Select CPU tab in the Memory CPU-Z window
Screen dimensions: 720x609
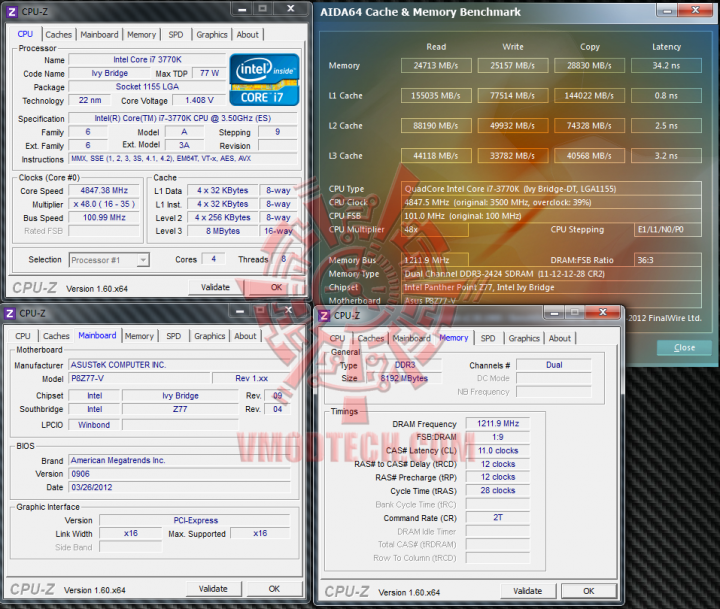[x=337, y=338]
